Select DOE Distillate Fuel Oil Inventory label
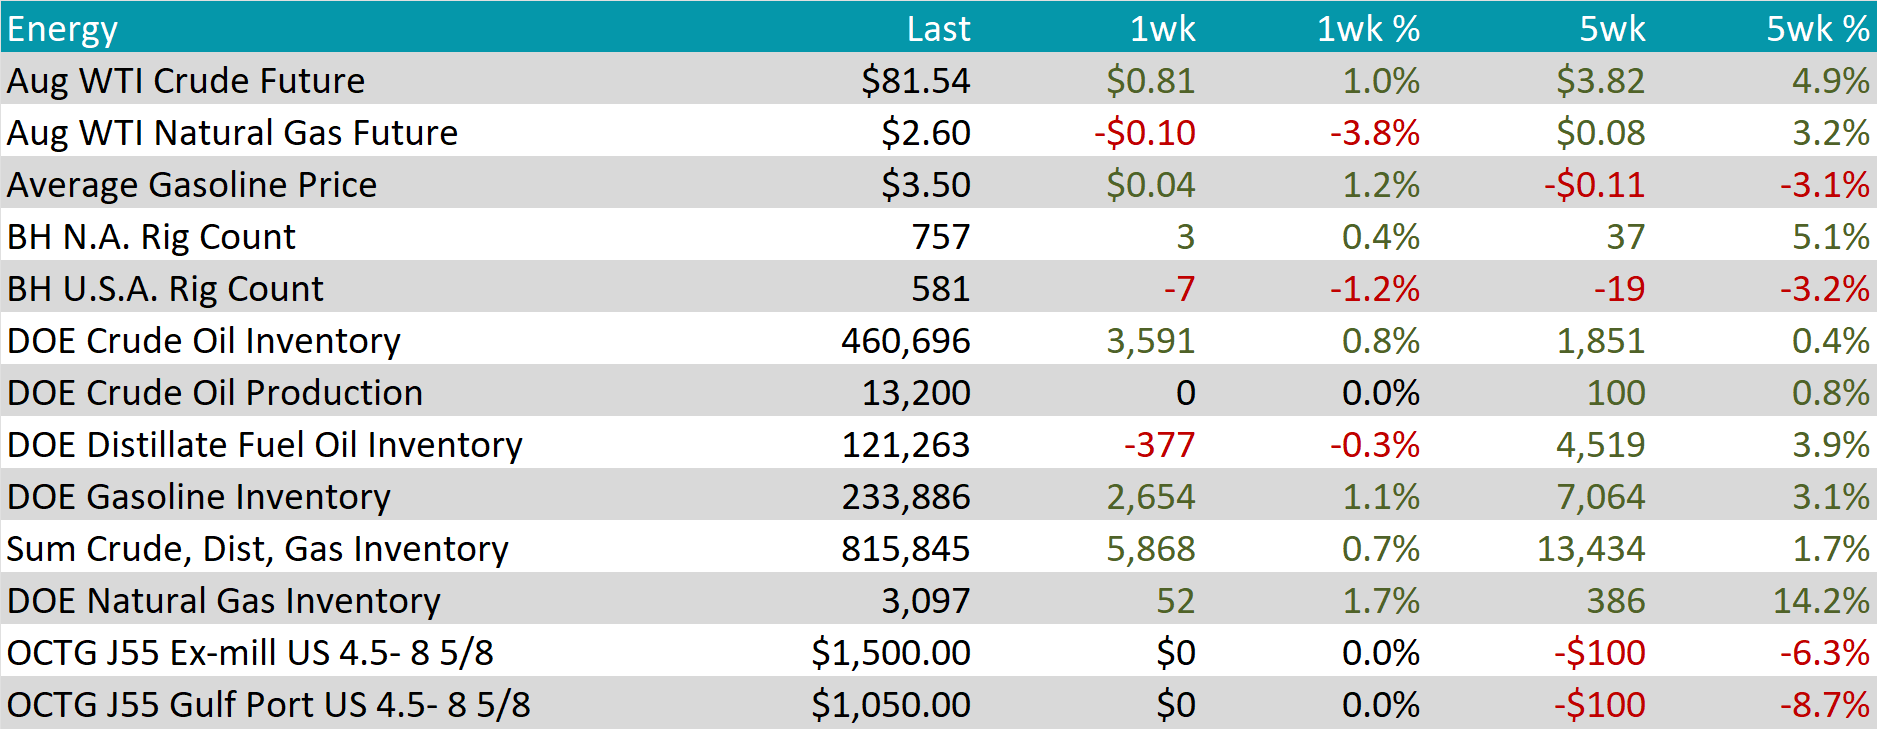Viewport: 1877px width, 729px height. (x=265, y=445)
